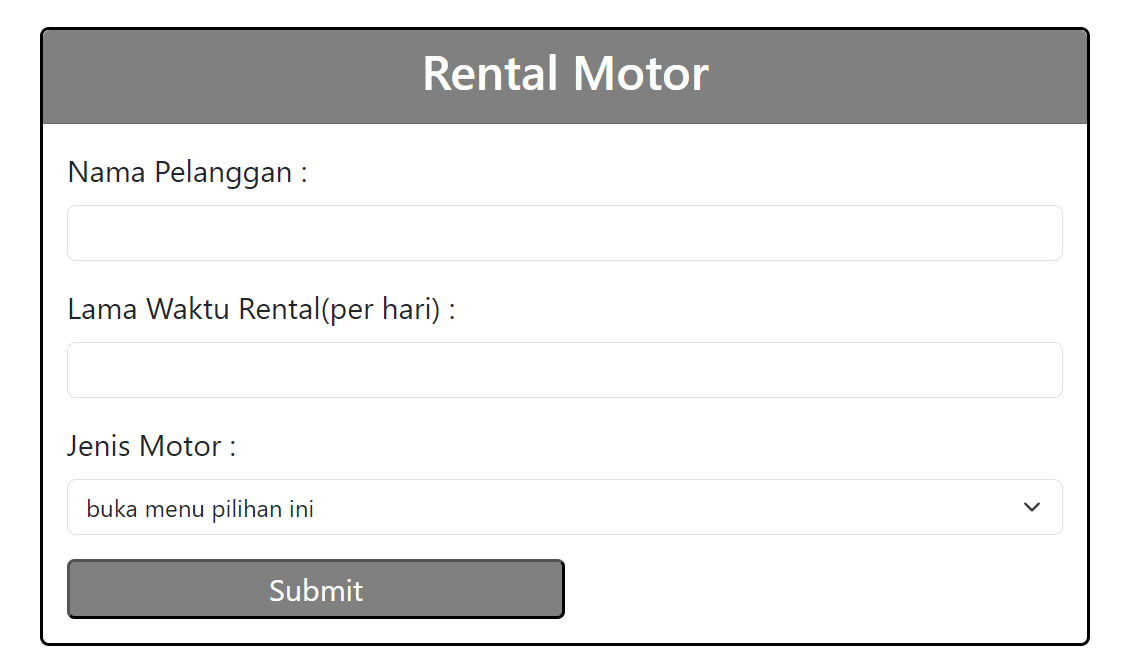Click the word "Submit" on the gray button
1125x666 pixels.
pyautogui.click(x=315, y=590)
